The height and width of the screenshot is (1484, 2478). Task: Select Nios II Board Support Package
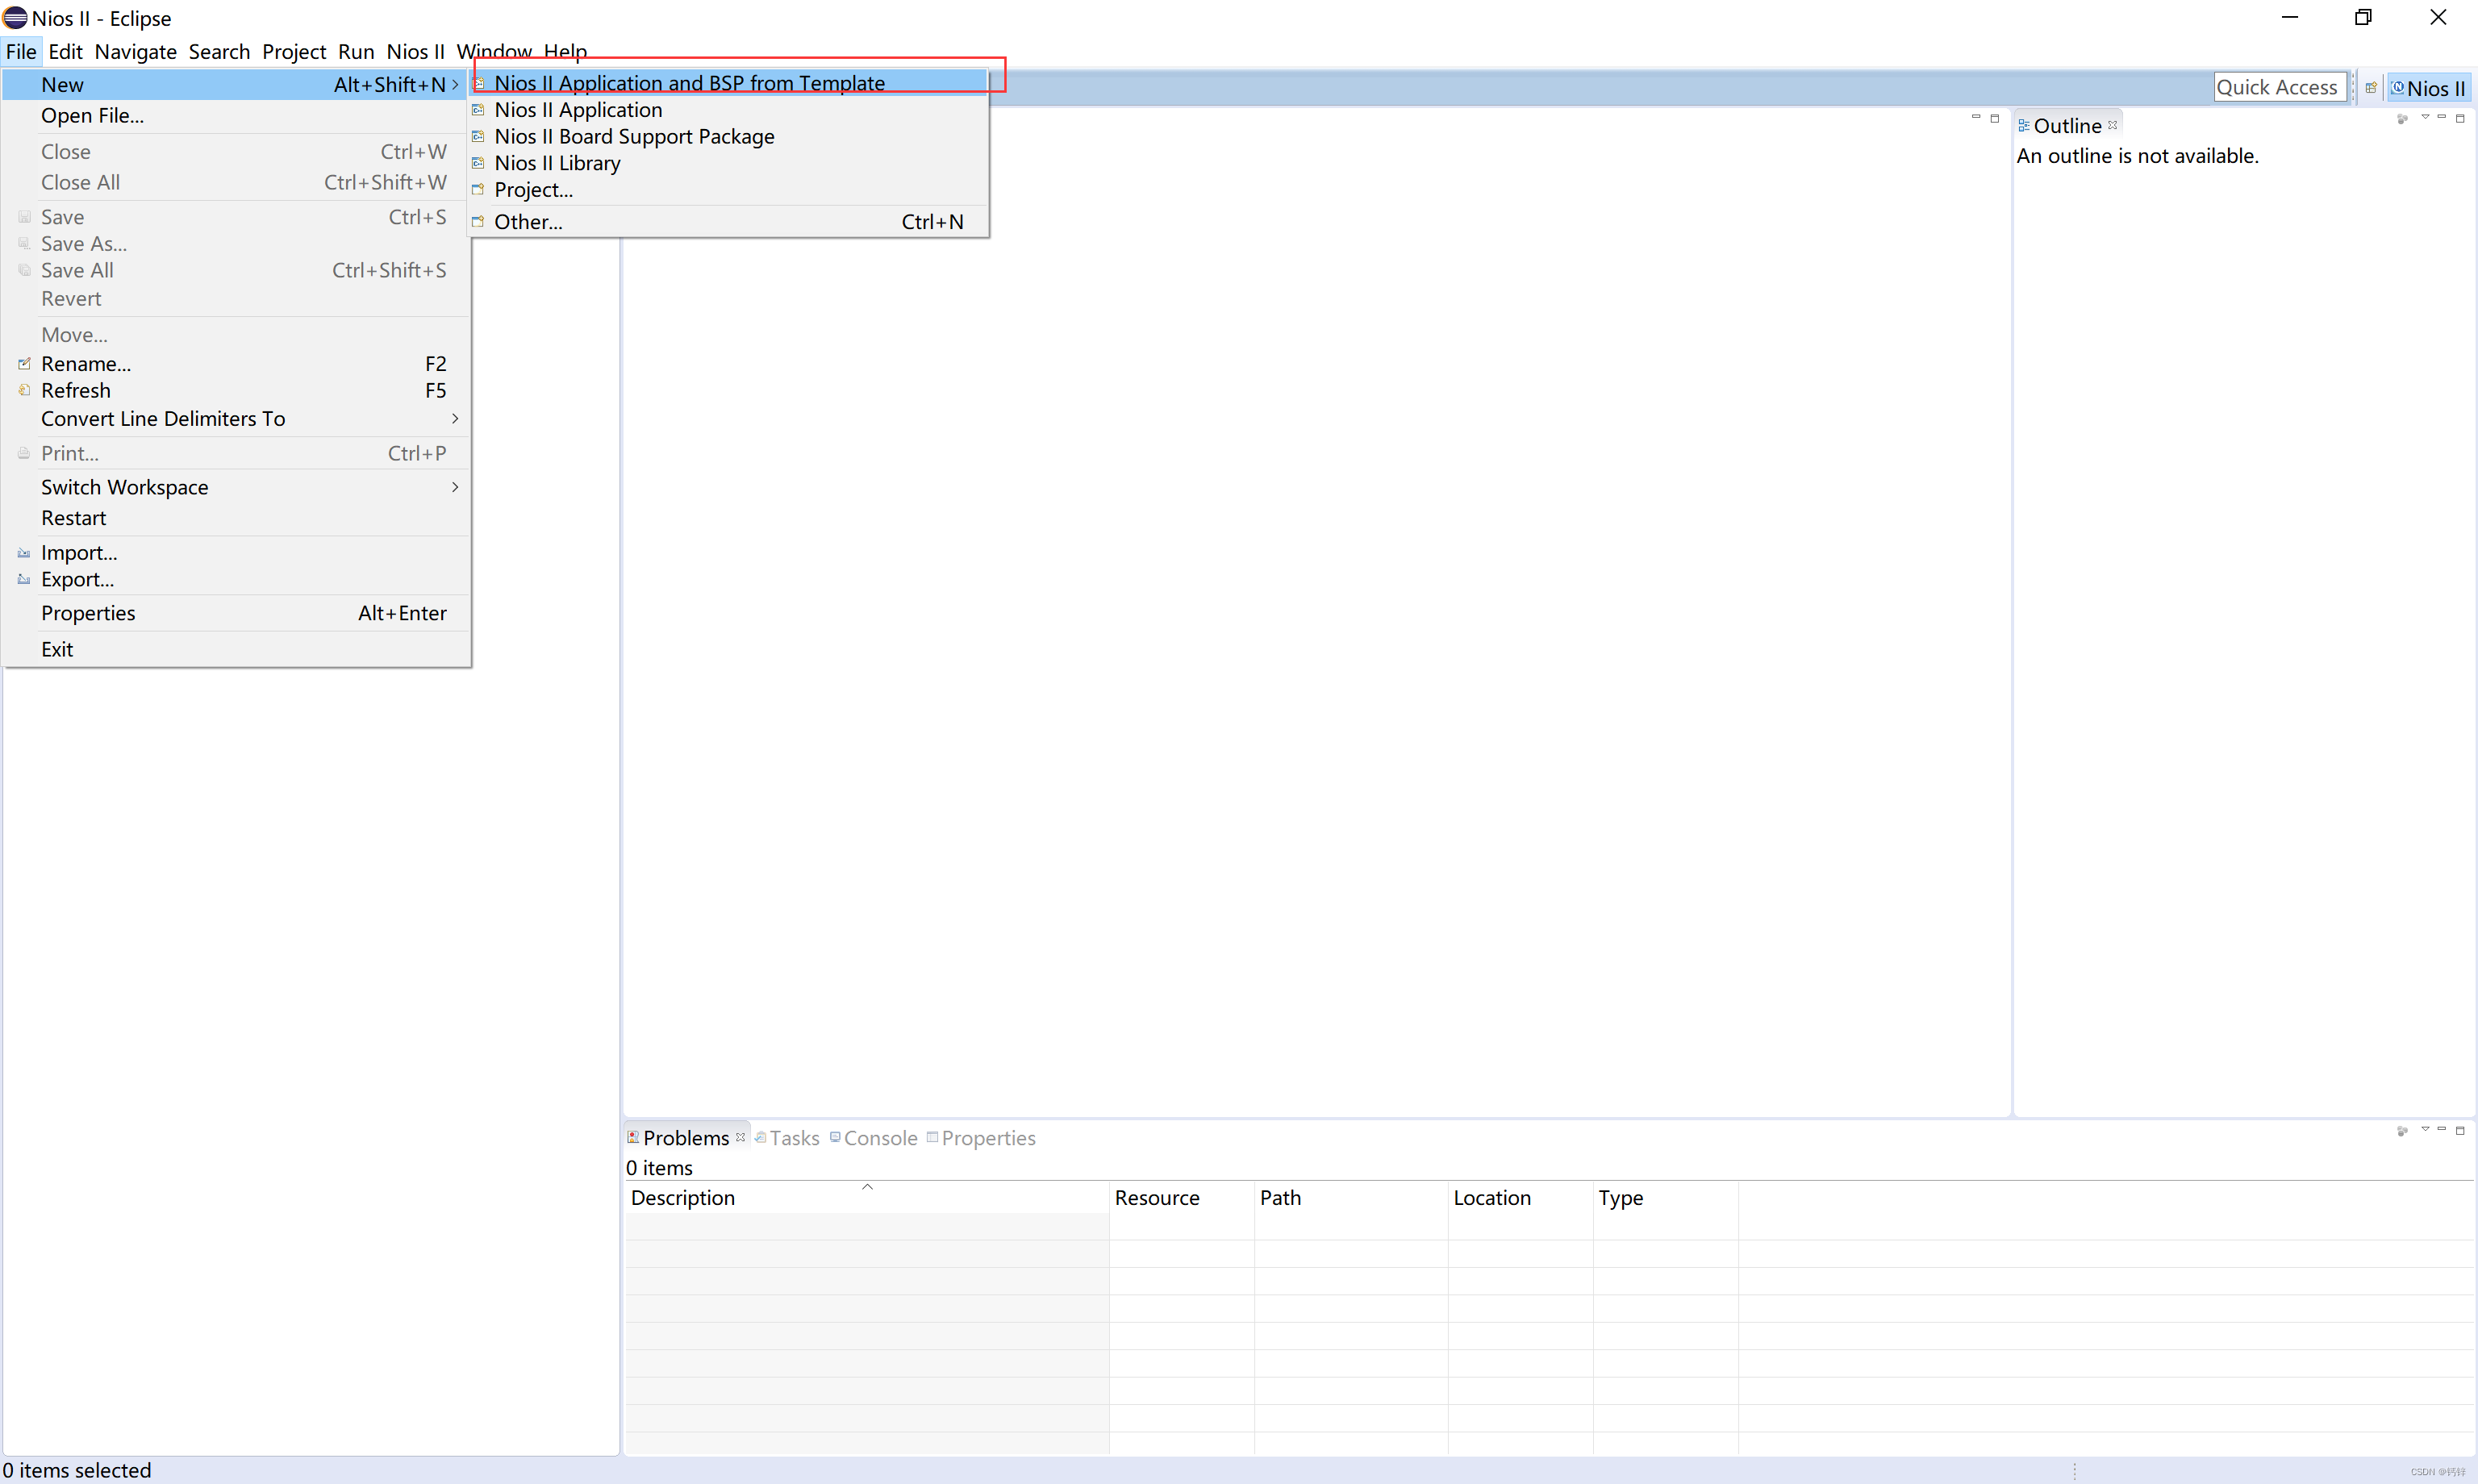(x=634, y=136)
